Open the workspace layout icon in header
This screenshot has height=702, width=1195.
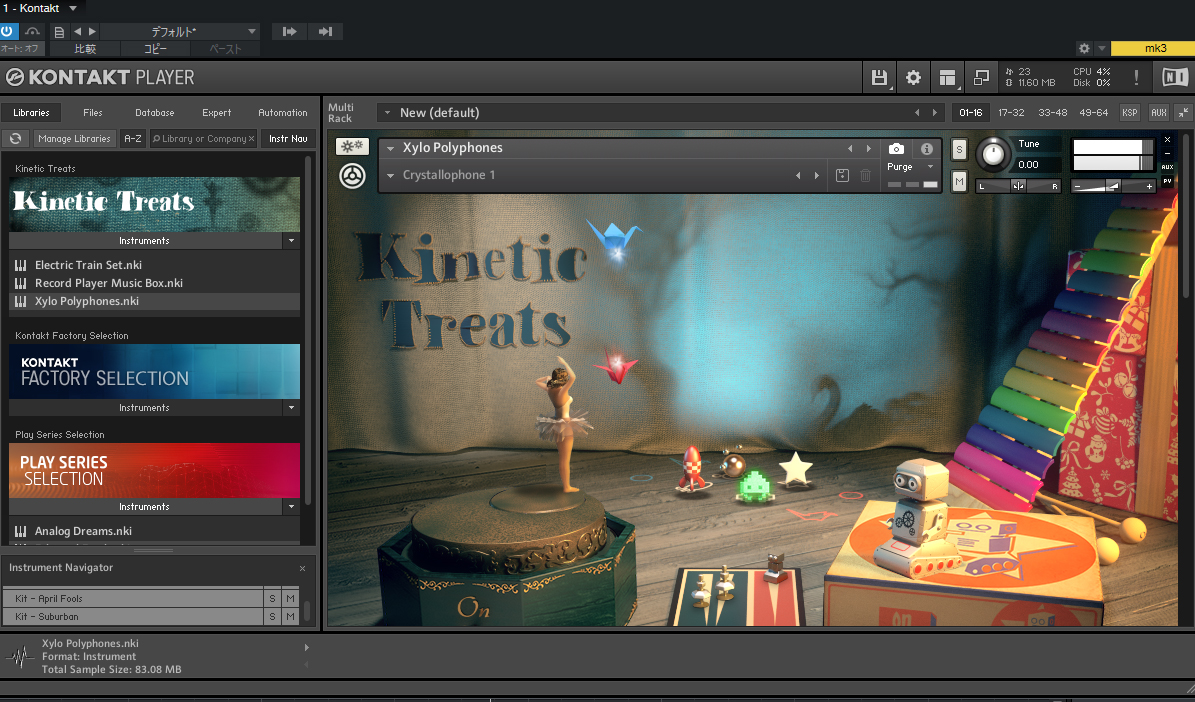947,77
